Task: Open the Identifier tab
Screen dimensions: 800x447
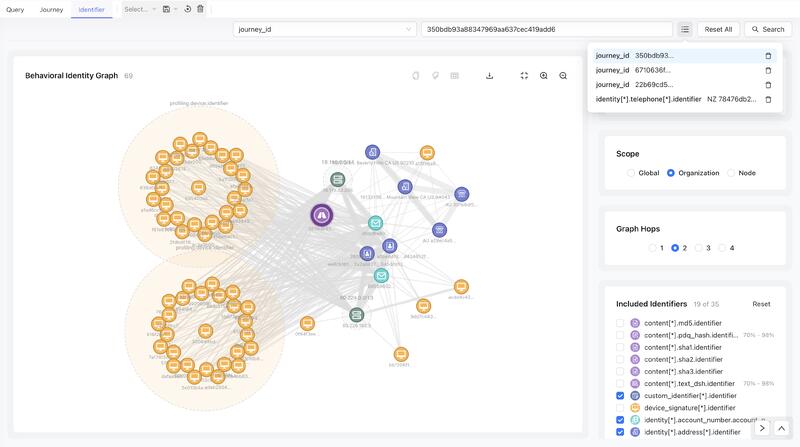Action: pos(91,9)
